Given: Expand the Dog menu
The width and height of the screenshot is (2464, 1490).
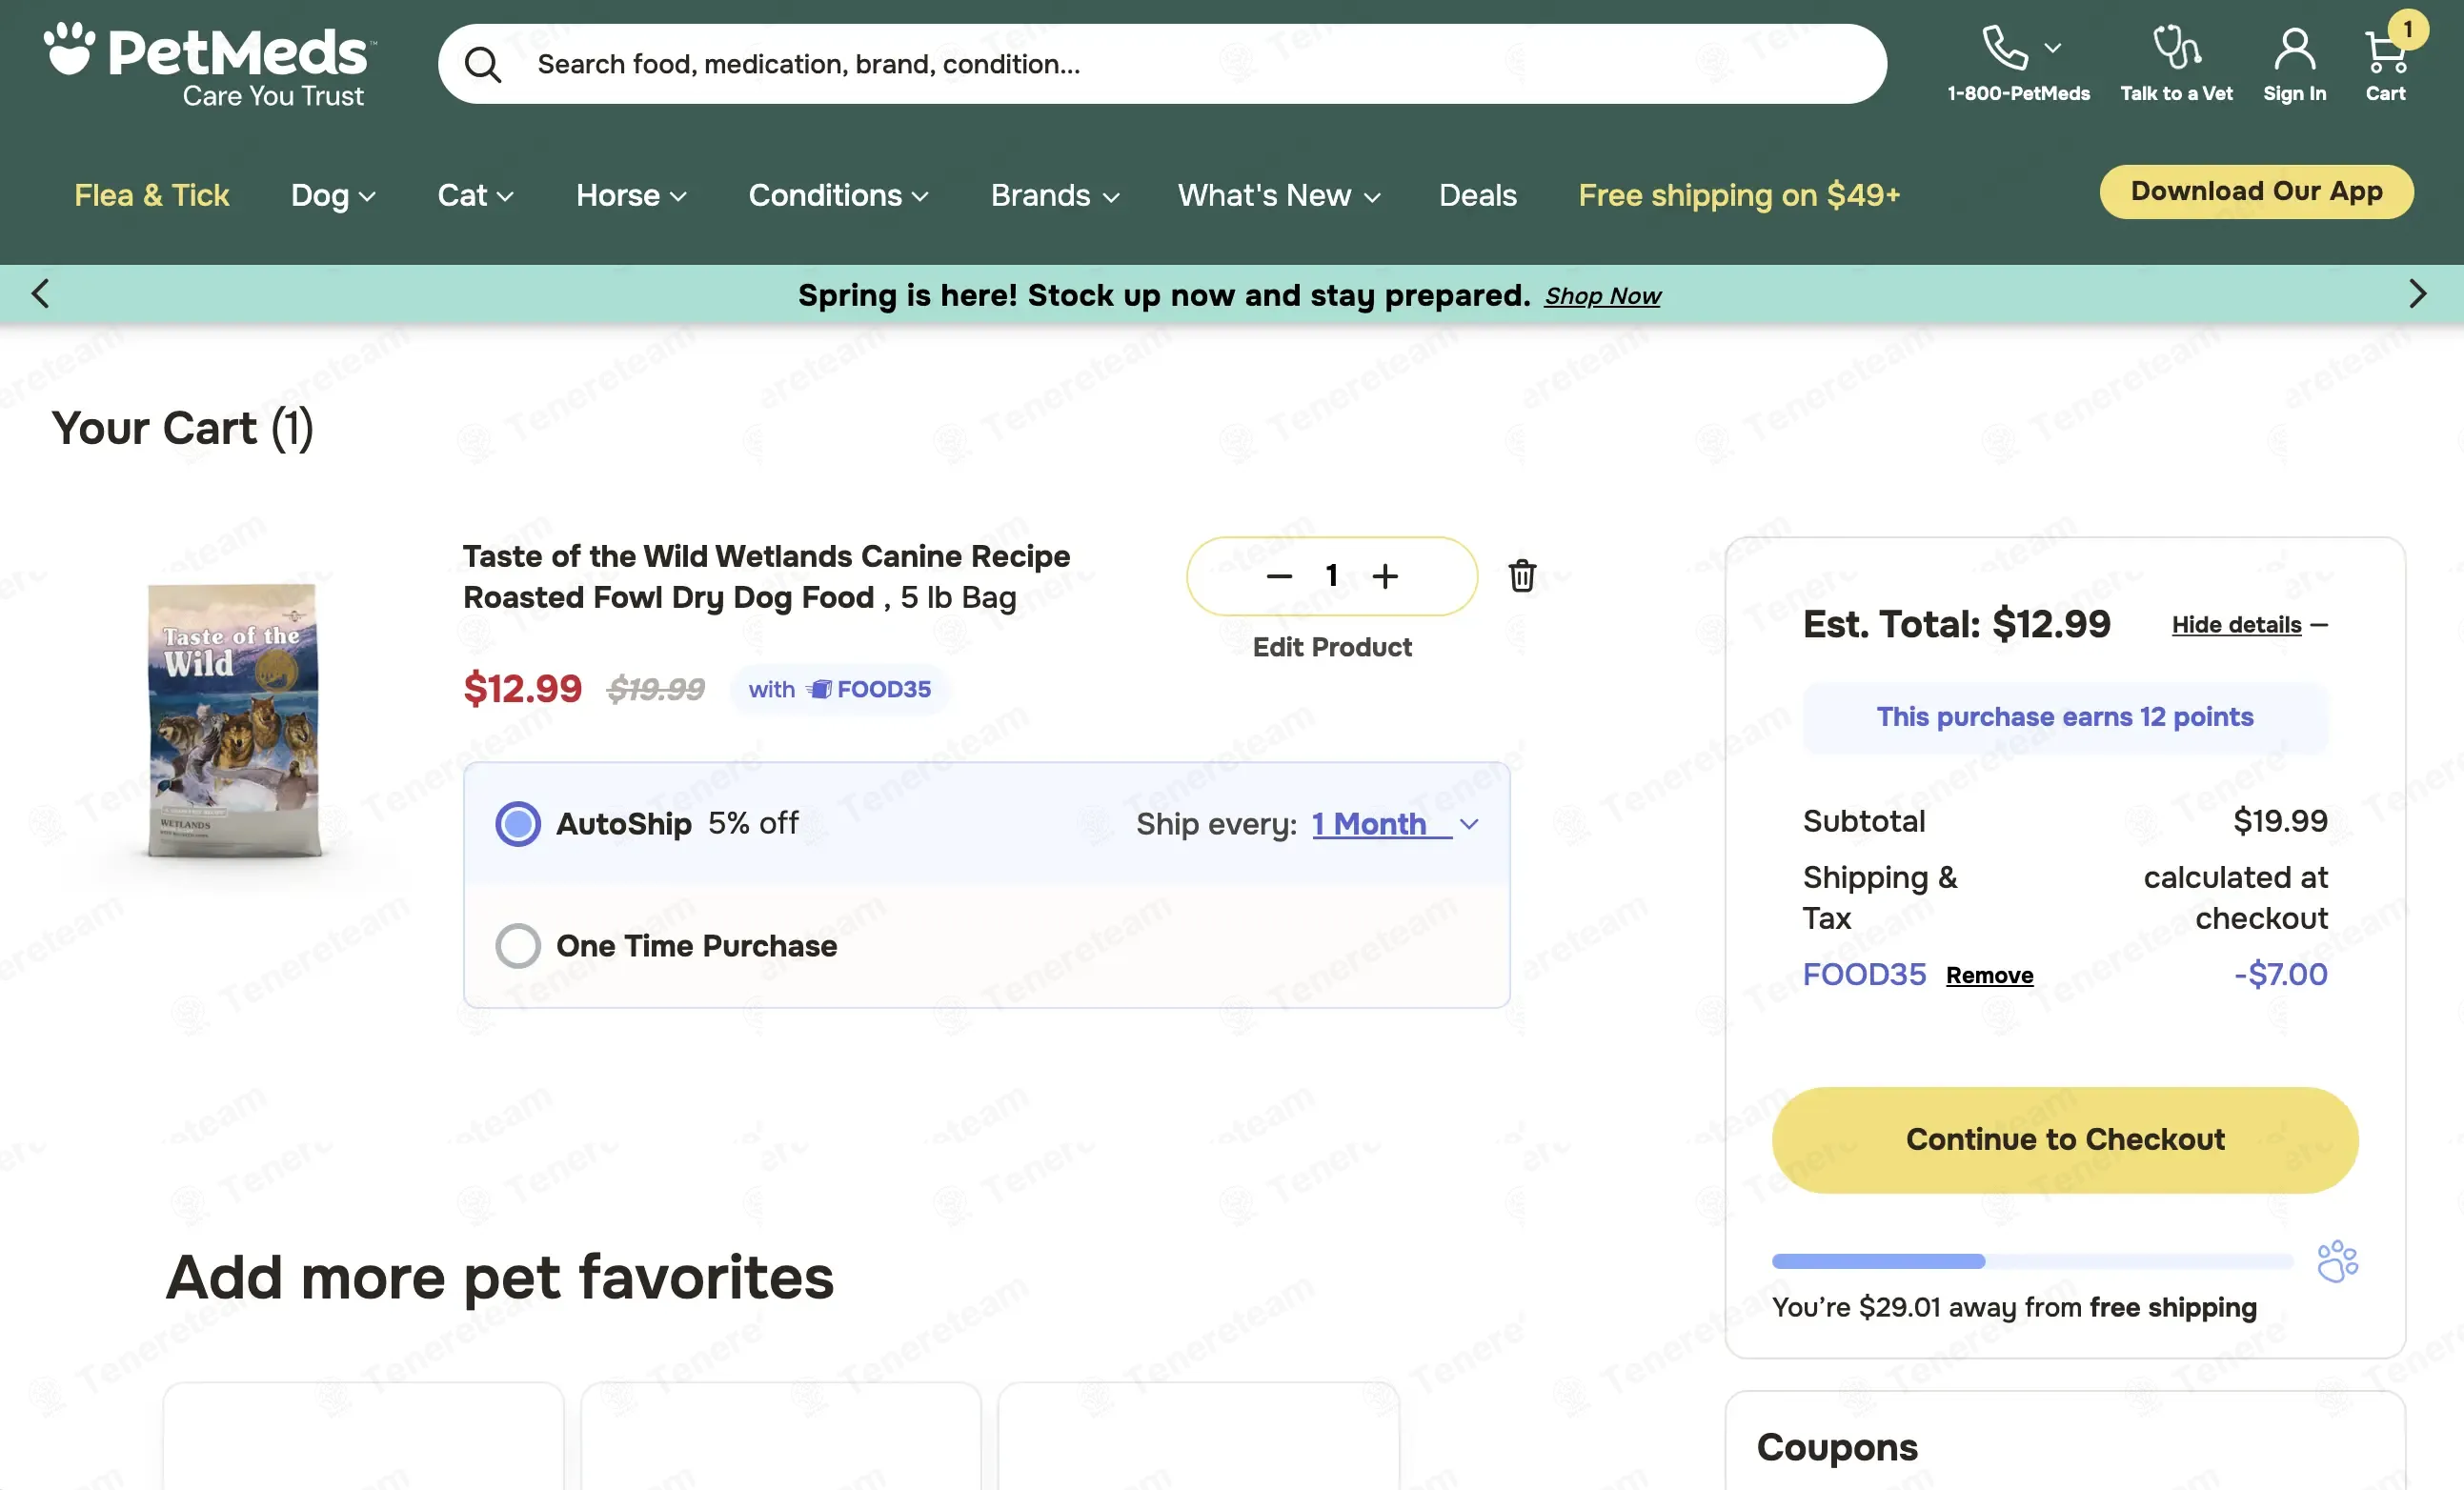Looking at the screenshot, I should pyautogui.click(x=333, y=195).
